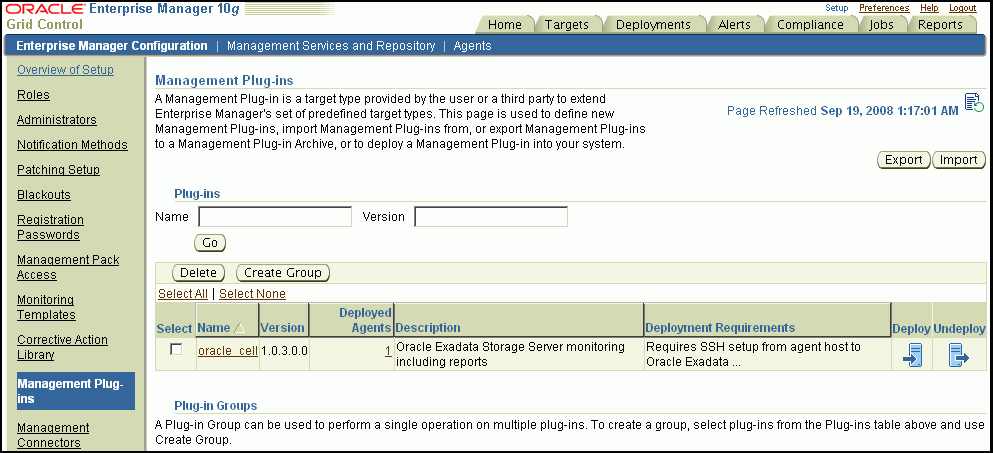
Task: Click the Go search button
Action: pyautogui.click(x=210, y=243)
